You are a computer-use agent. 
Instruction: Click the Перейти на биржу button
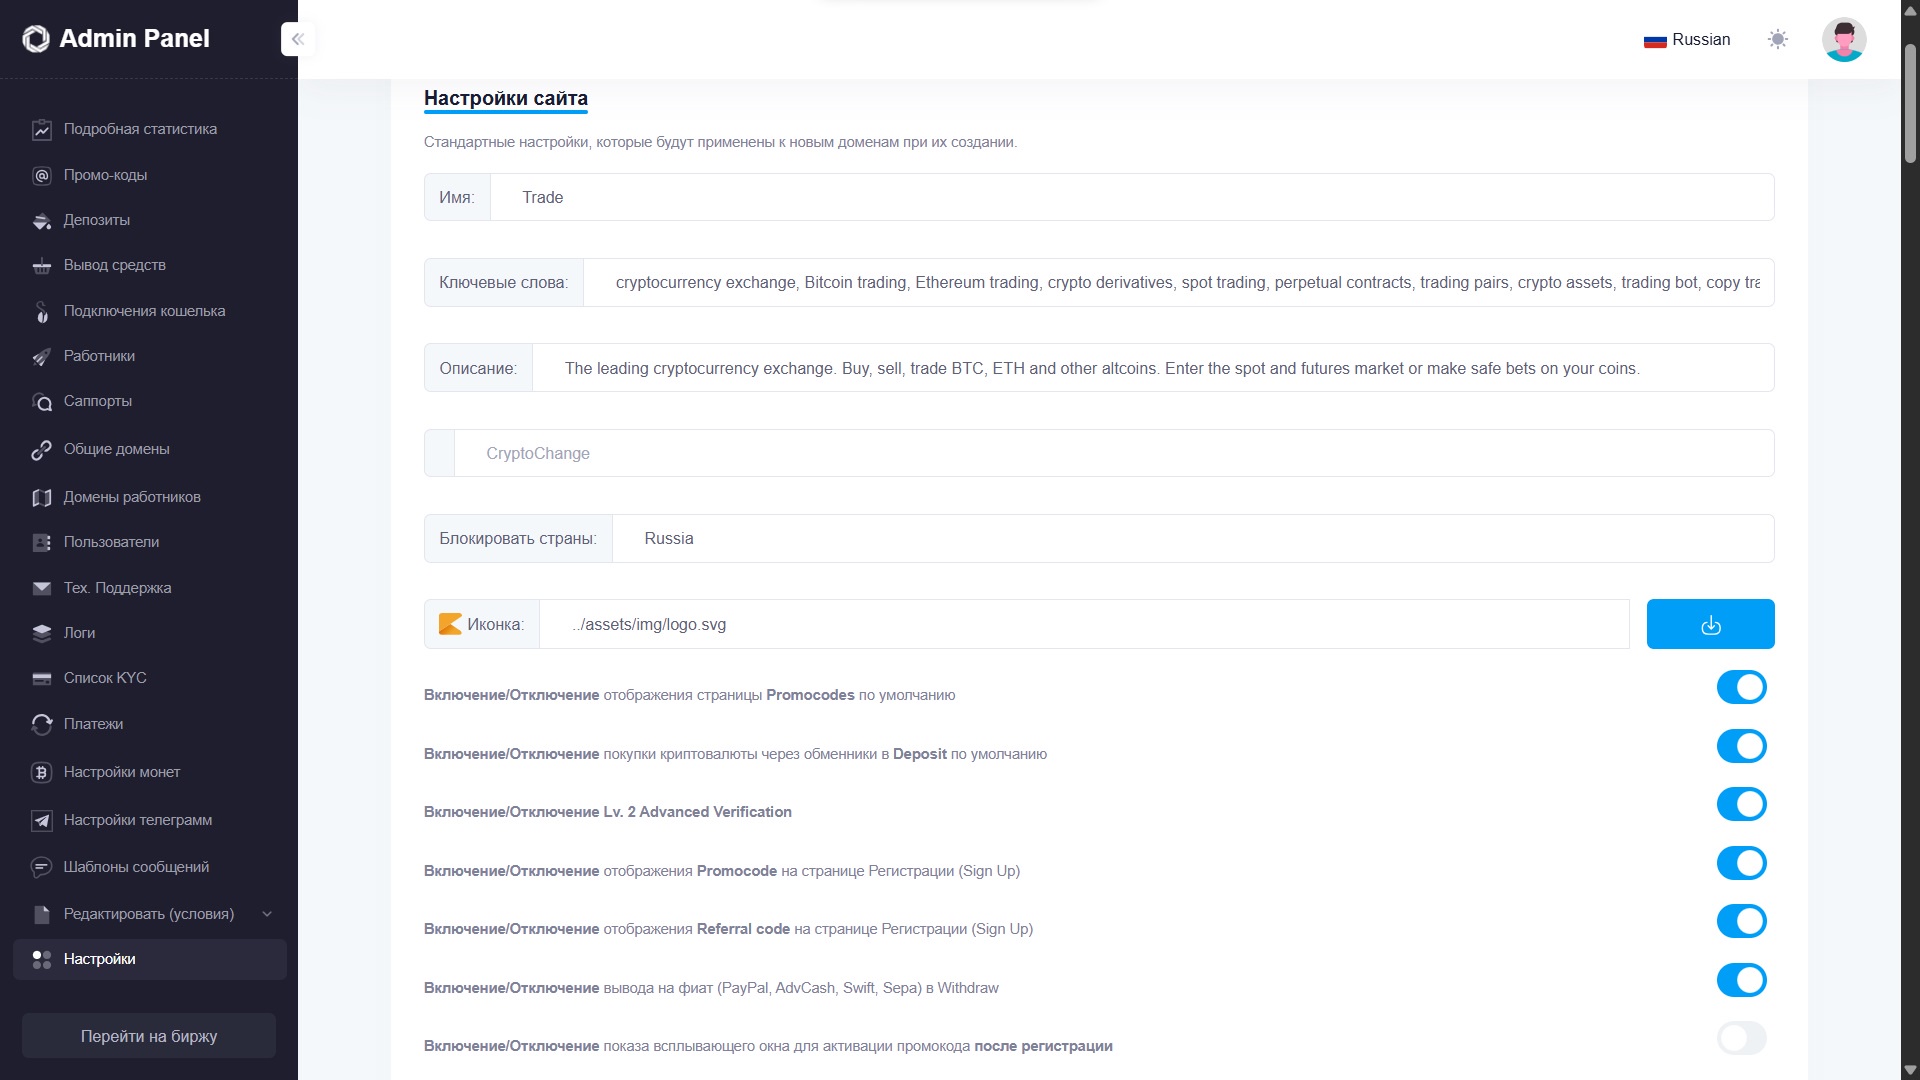point(149,1036)
